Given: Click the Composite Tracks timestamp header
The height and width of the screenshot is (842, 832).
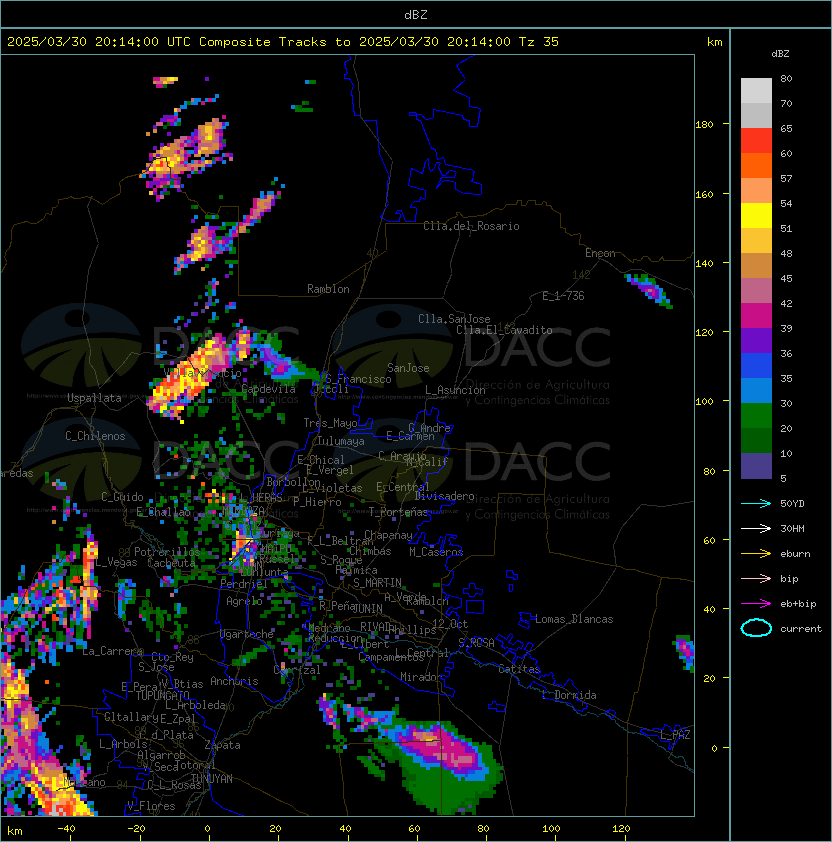Looking at the screenshot, I should (283, 42).
